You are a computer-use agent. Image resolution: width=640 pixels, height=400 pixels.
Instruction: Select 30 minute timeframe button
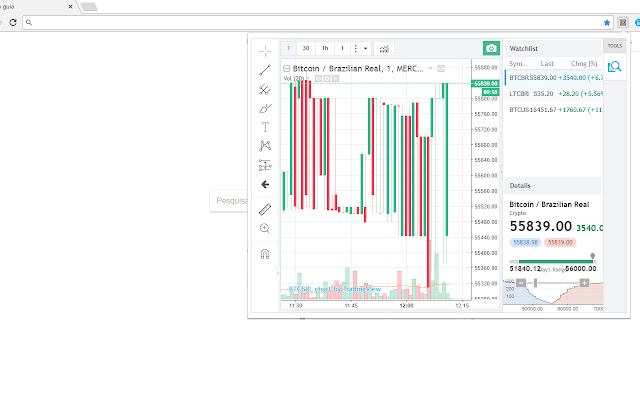[306, 48]
